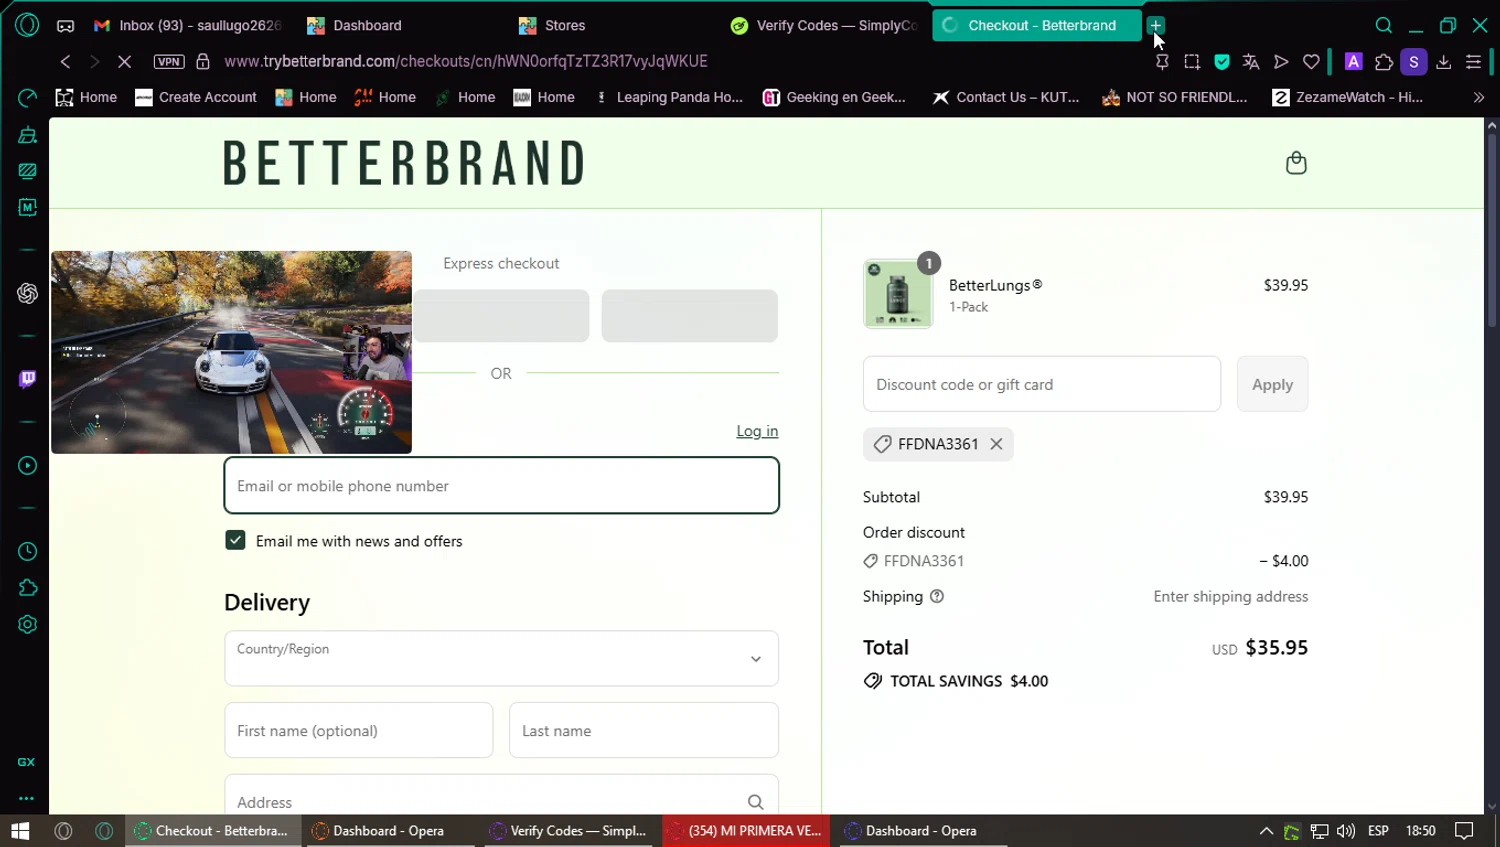Open the tab search magnifier
This screenshot has height=847, width=1500.
(x=1384, y=25)
